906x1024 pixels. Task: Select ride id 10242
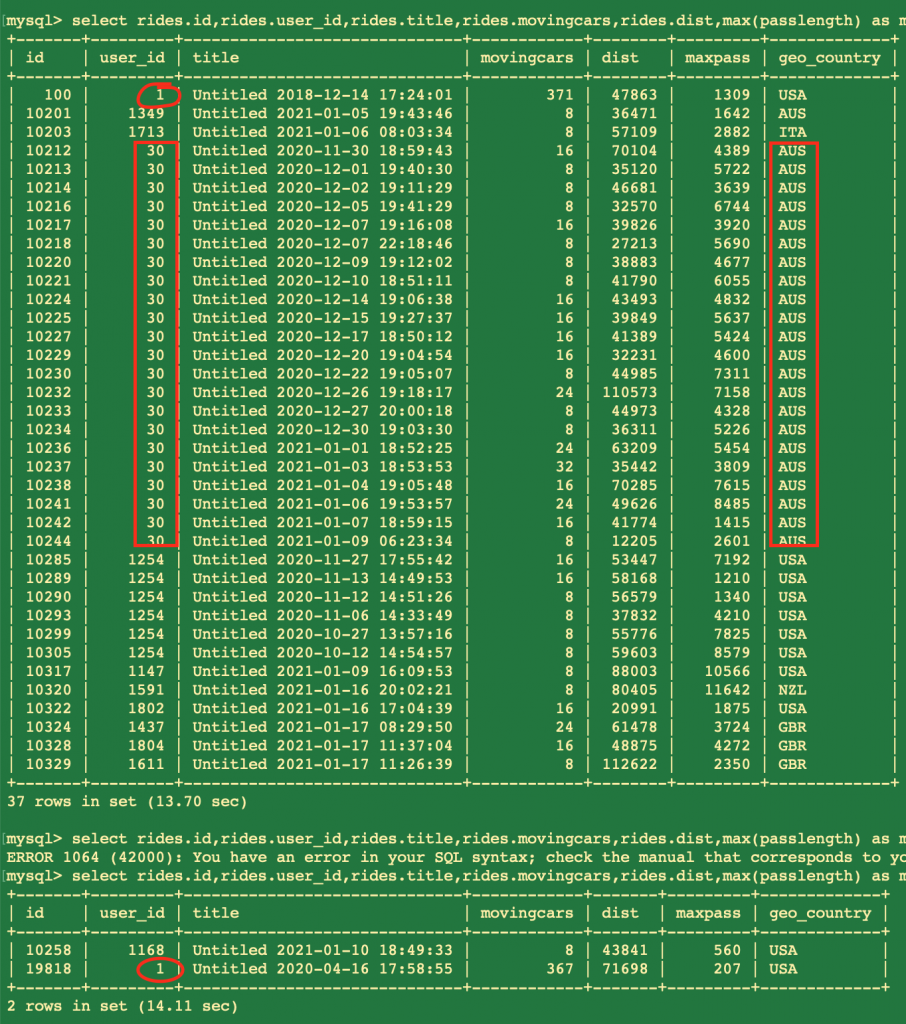pyautogui.click(x=48, y=523)
